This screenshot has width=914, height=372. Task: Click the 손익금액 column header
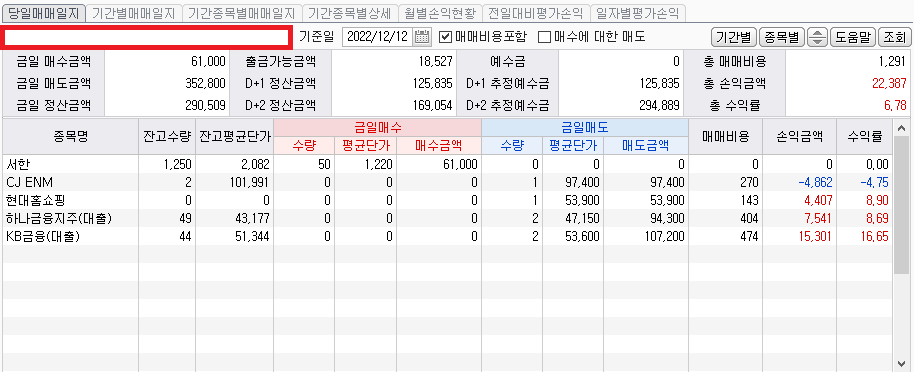click(799, 136)
